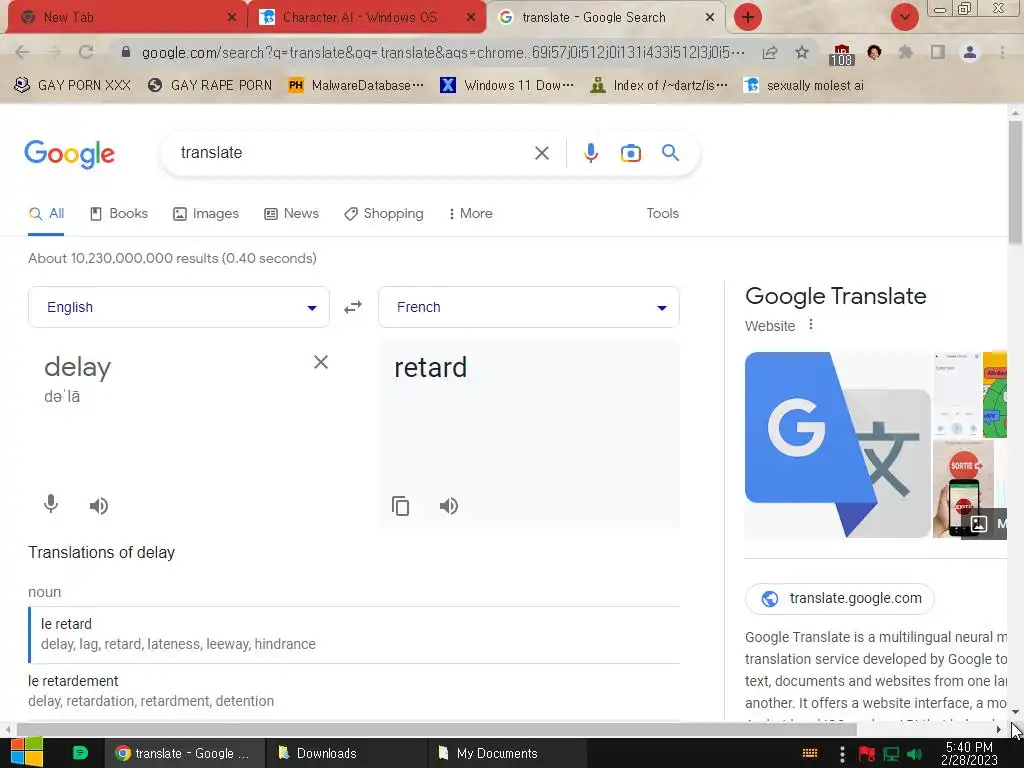Screen dimensions: 1024x768
Task: Translate by voice microphone under source
Action: 51,505
